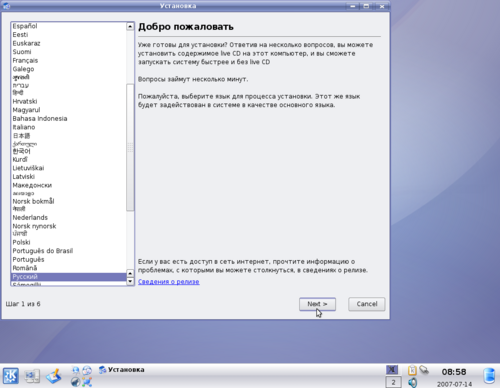The height and width of the screenshot is (388, 500).
Task: Select Euskaraz in the language list
Action: (69, 43)
